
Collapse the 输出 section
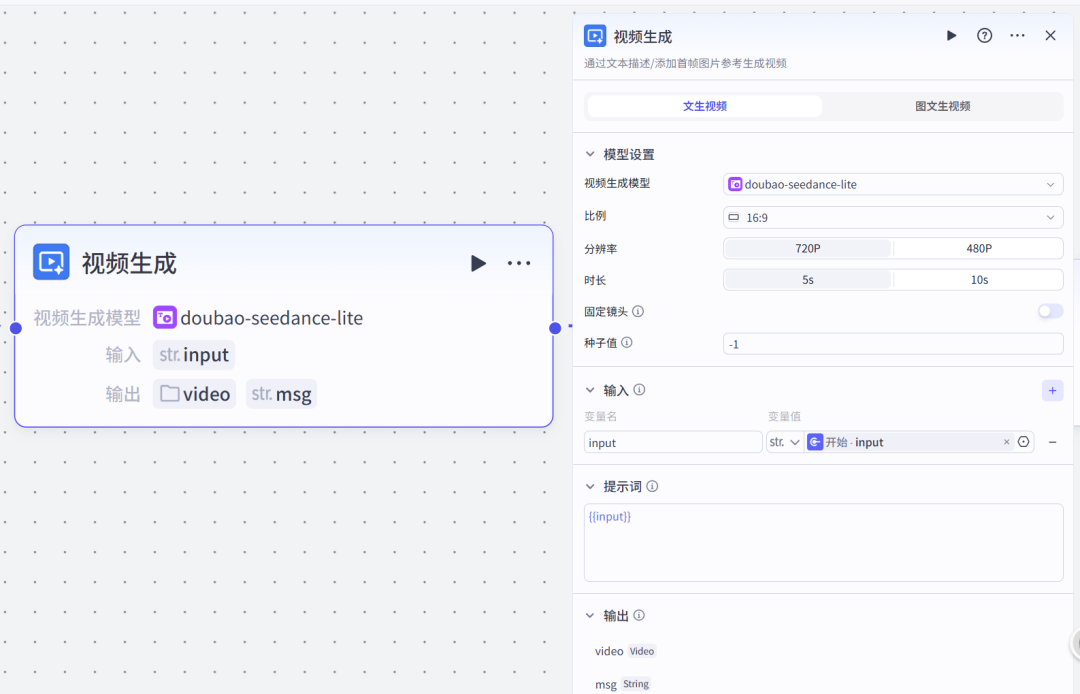[x=590, y=616]
